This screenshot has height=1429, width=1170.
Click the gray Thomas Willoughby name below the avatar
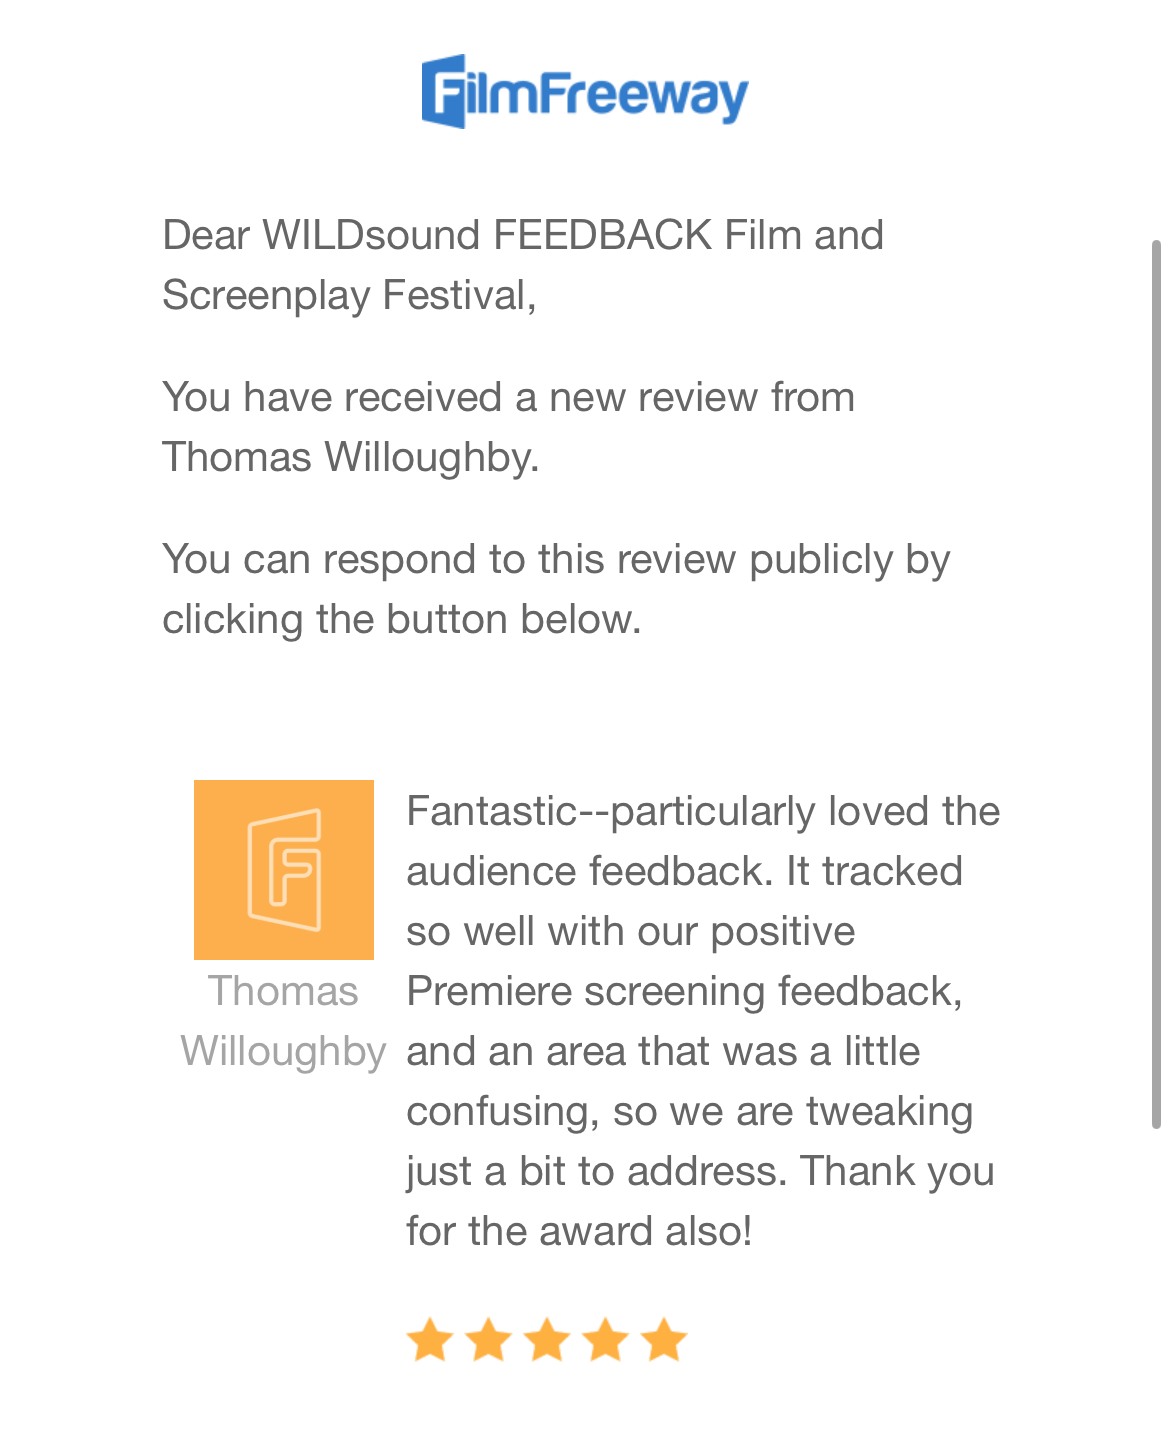pos(283,1021)
